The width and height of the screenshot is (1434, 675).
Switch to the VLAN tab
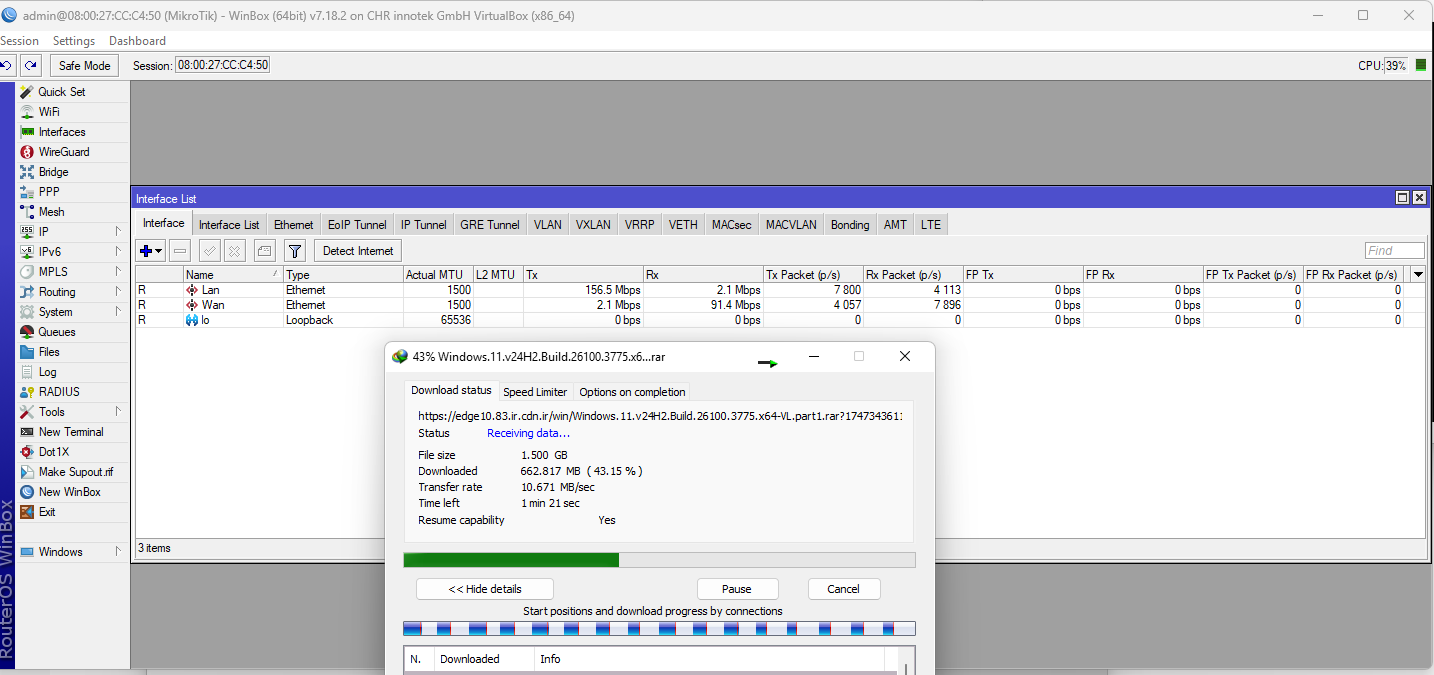click(547, 225)
